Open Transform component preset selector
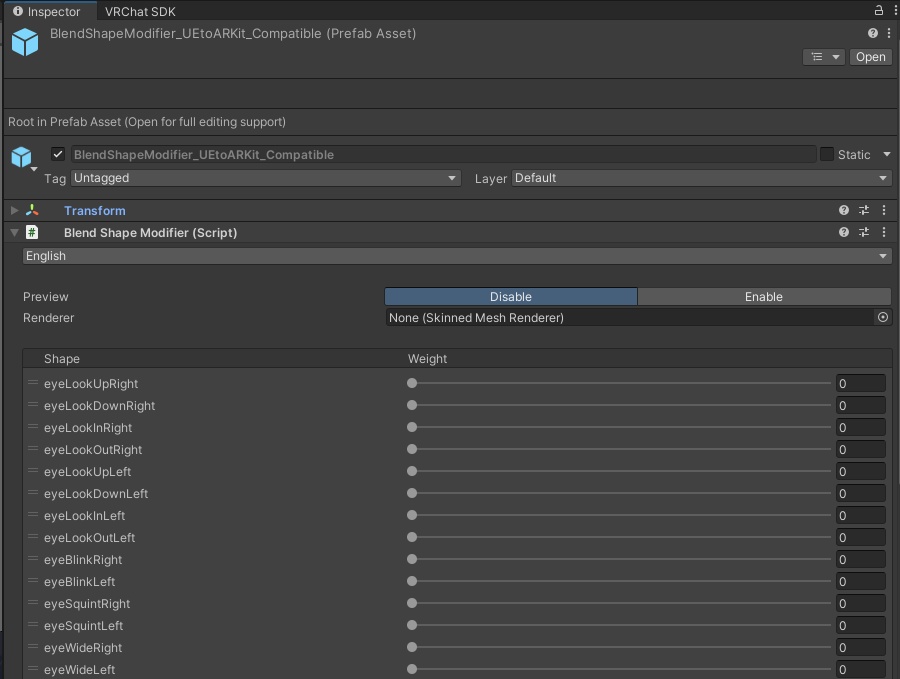 pos(864,210)
